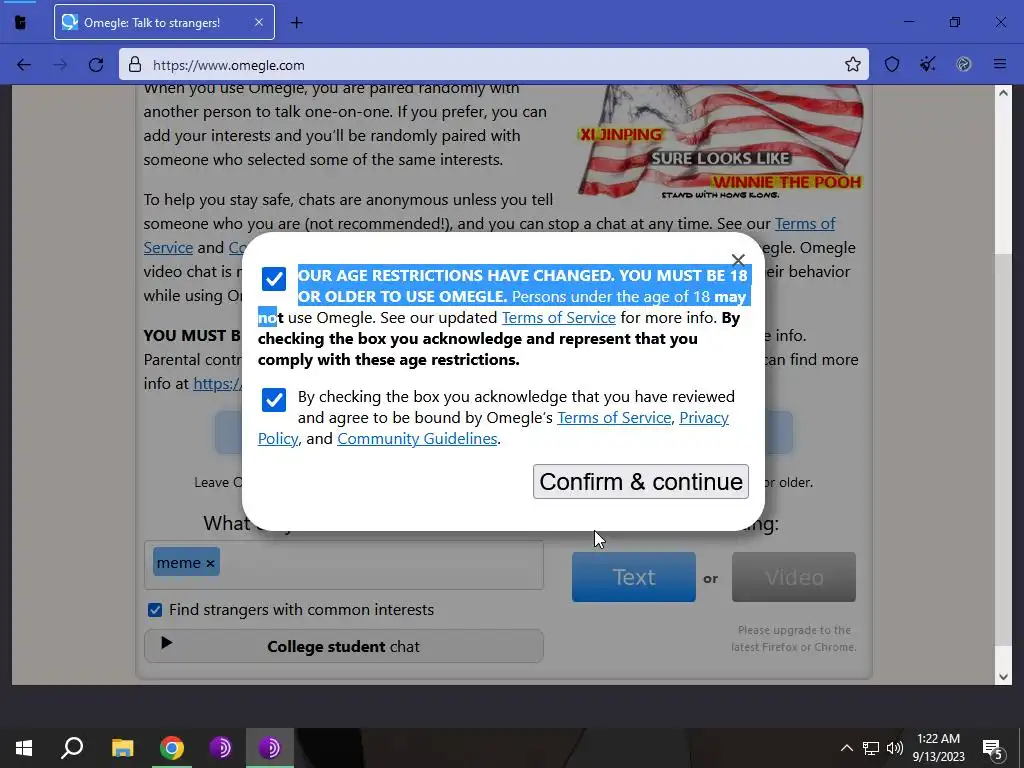Click the volume speaker tray icon
Screen dimensions: 1024x768
[895, 748]
